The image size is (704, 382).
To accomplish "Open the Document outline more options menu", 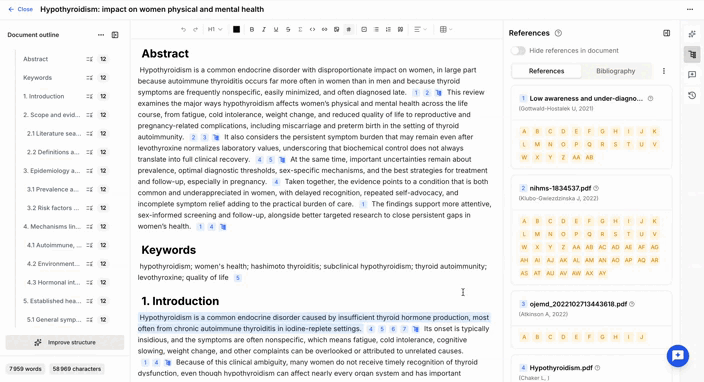I will coord(101,35).
